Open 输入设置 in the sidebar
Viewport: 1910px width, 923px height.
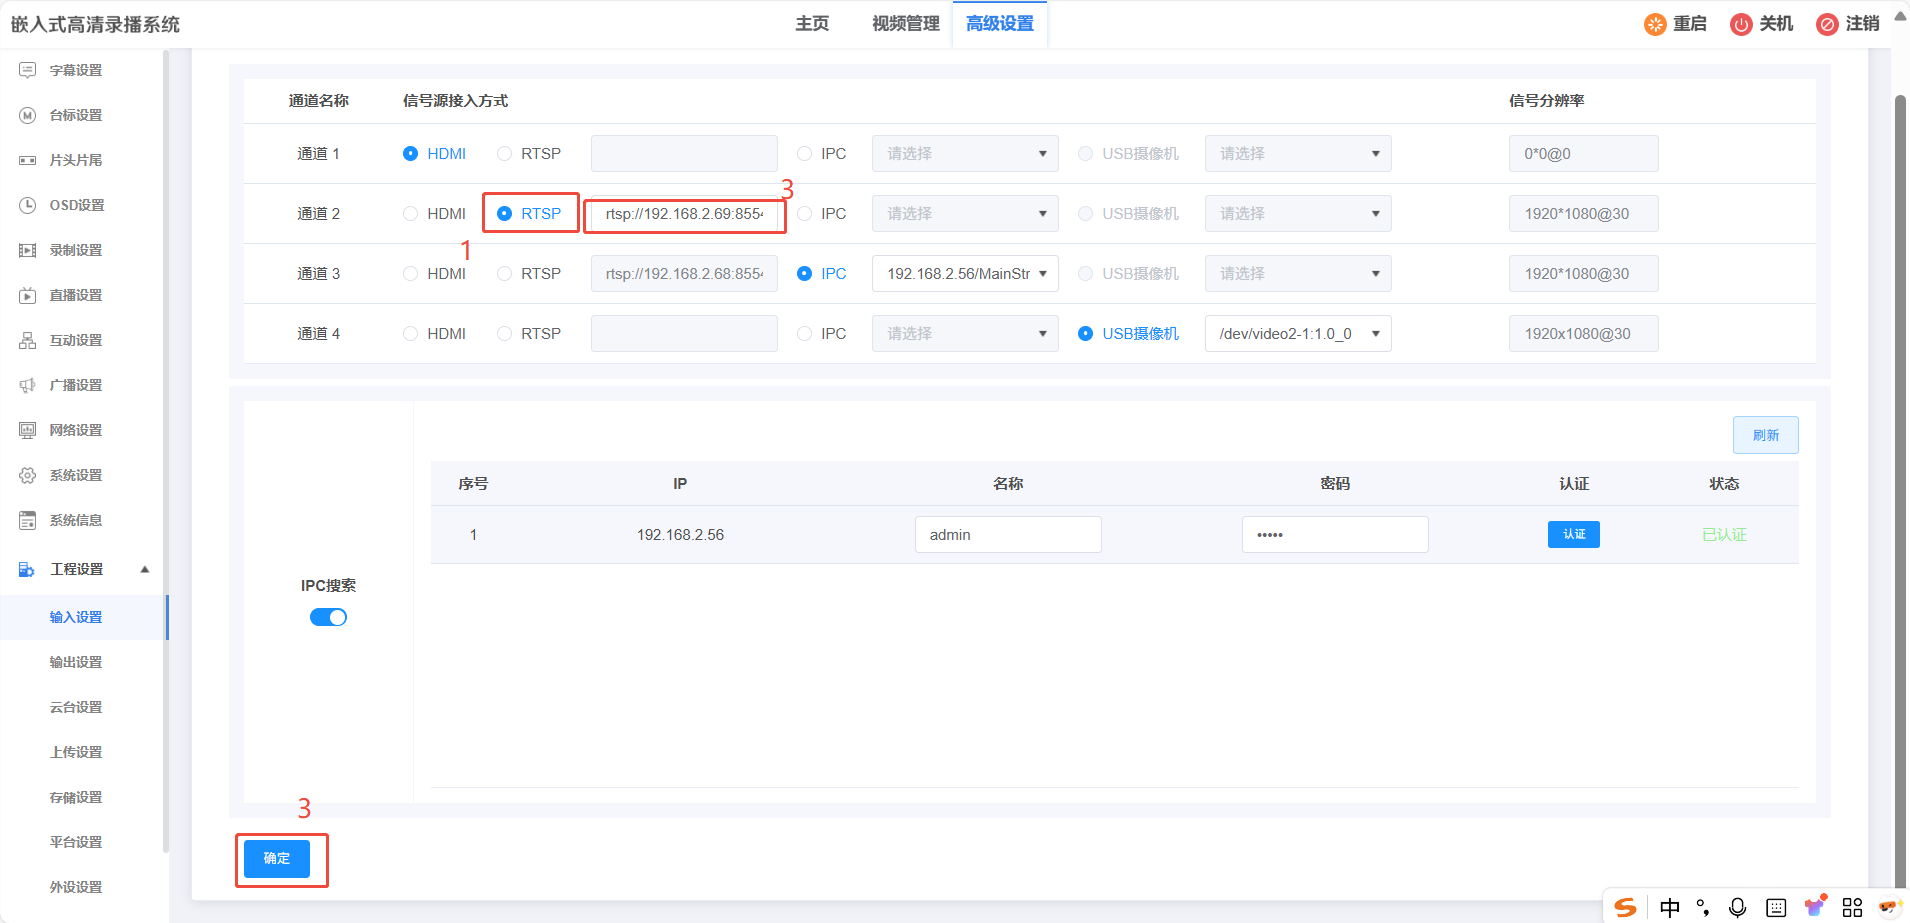click(x=76, y=617)
